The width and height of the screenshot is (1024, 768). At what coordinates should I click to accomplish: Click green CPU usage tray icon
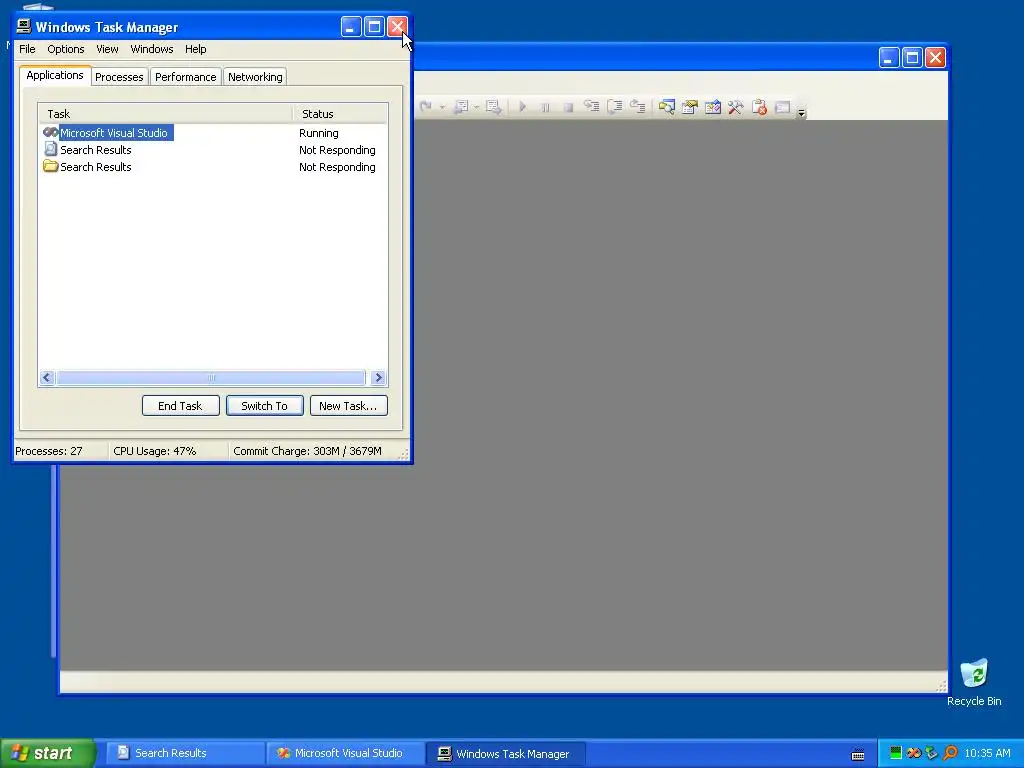896,753
